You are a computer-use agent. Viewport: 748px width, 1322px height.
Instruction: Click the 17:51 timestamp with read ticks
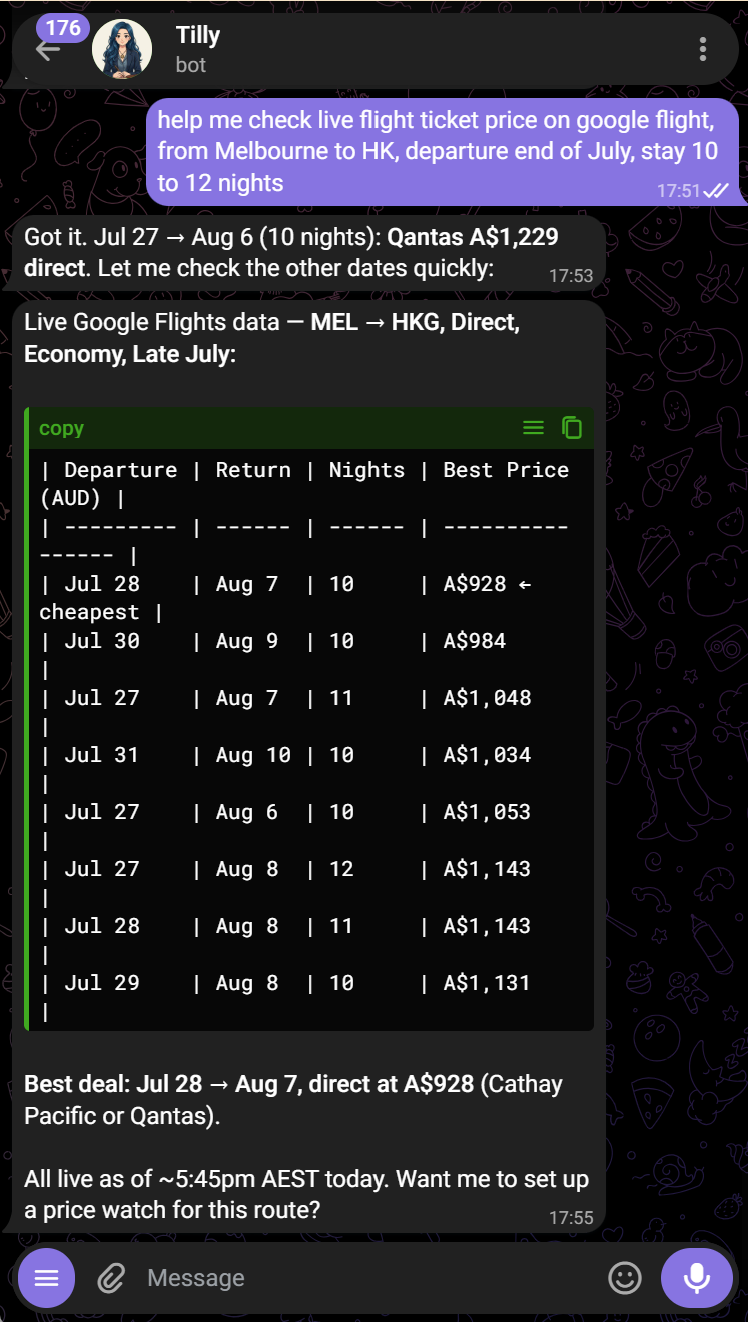(x=692, y=190)
